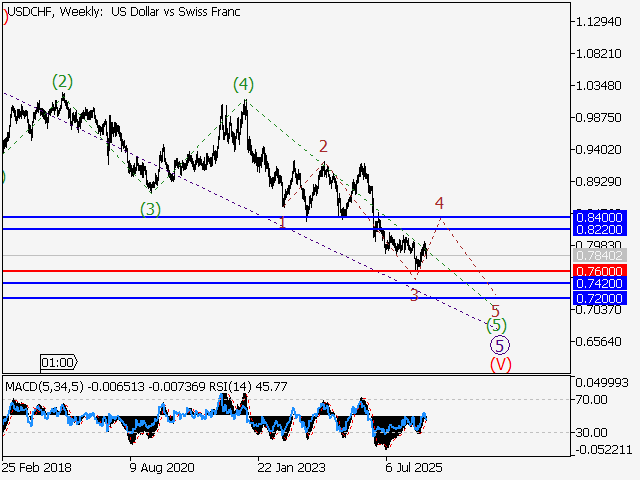Click the 01:00 time label box
The height and width of the screenshot is (480, 640).
pos(58,362)
